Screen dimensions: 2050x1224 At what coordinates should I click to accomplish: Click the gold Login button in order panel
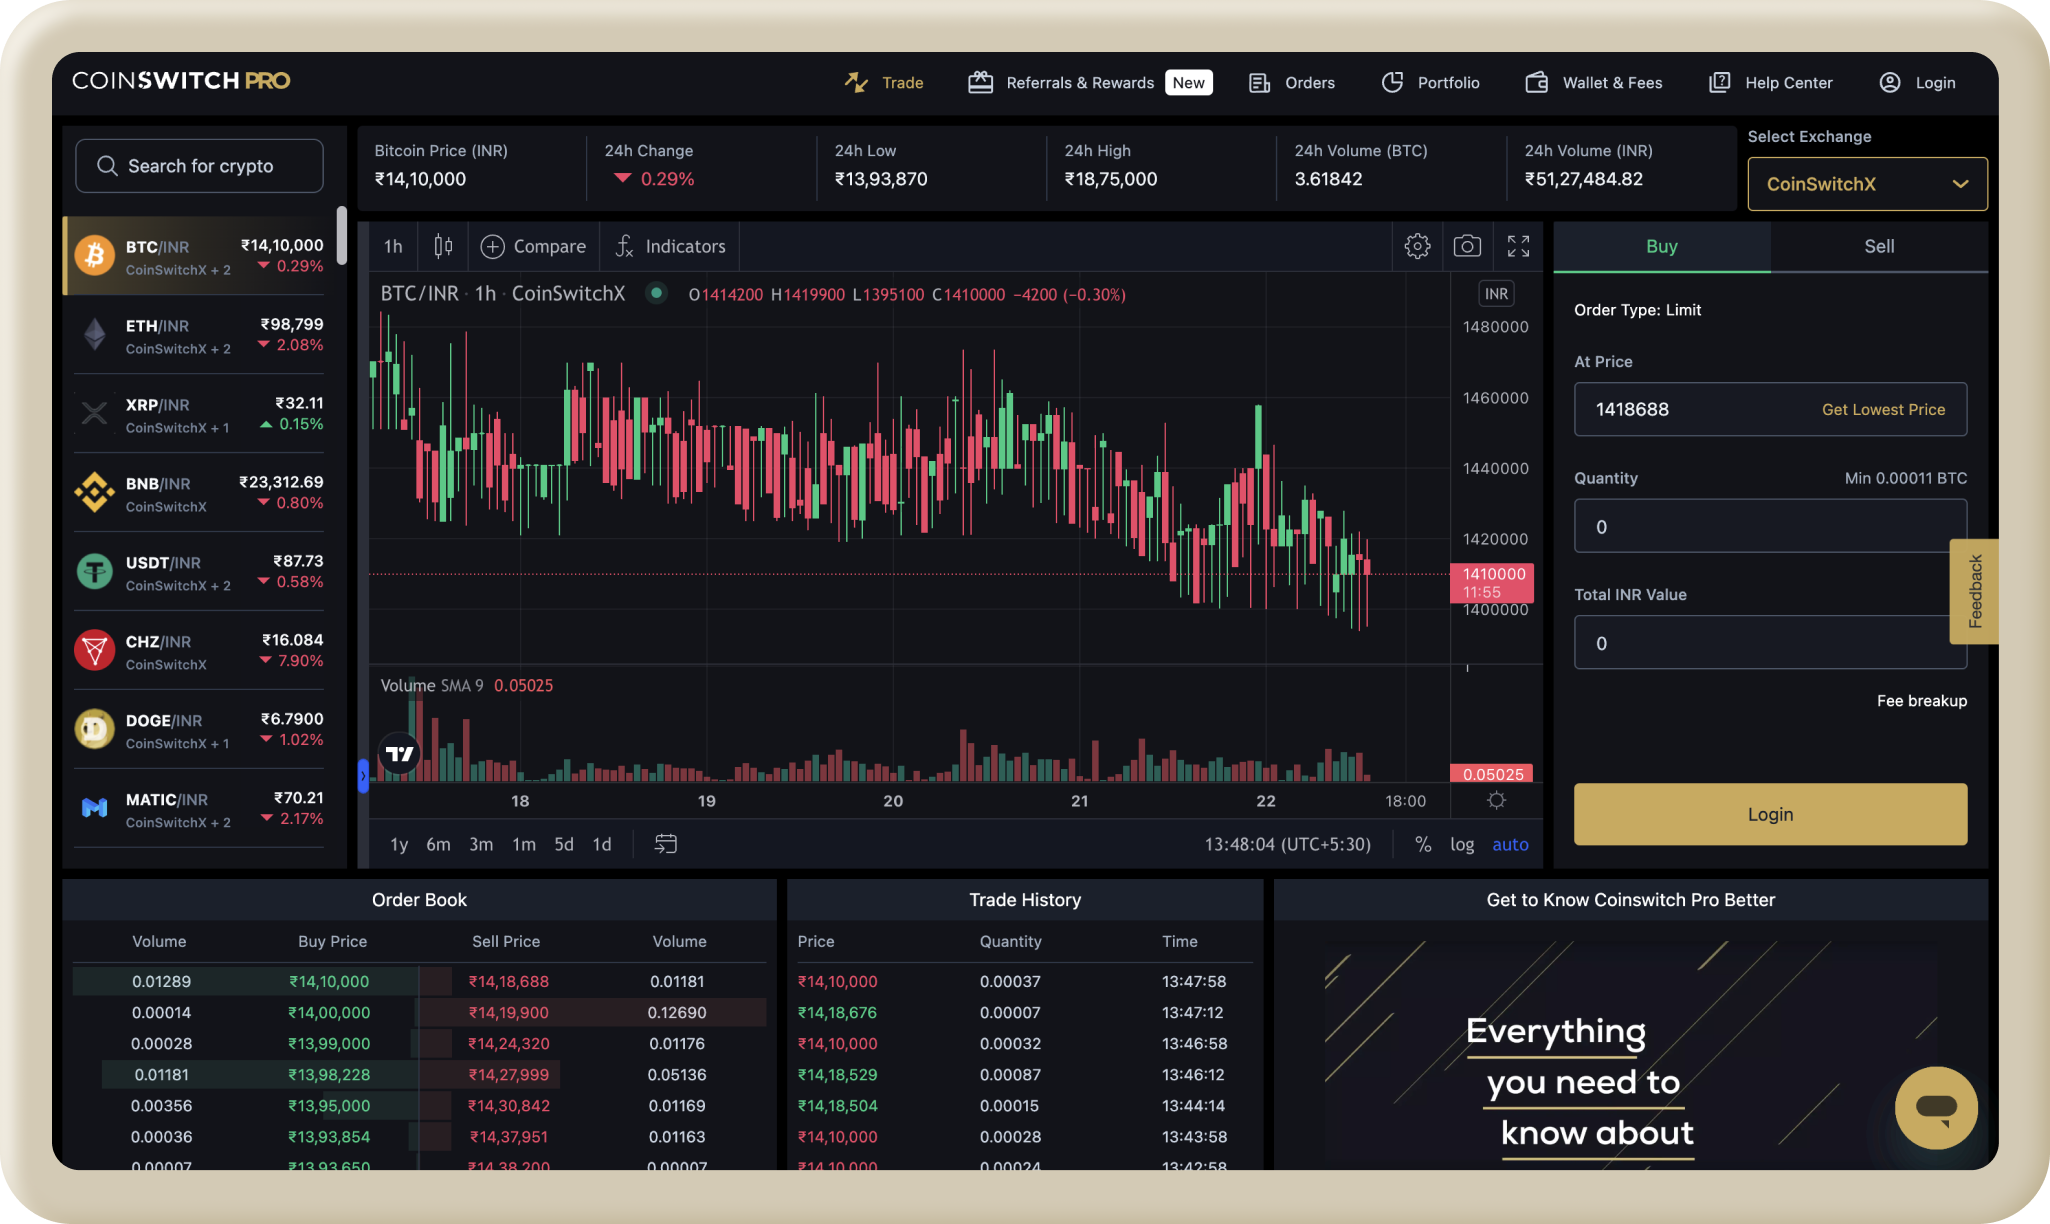(x=1770, y=814)
